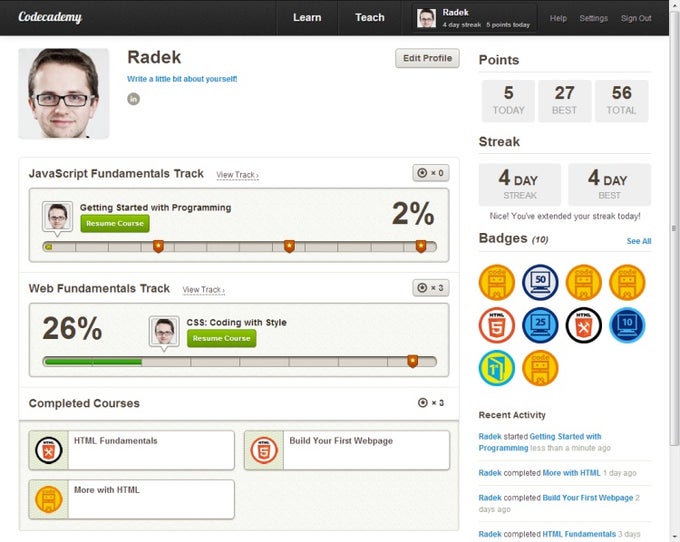
Task: Click the JavaScript track badge counter ×0
Action: pyautogui.click(x=431, y=173)
